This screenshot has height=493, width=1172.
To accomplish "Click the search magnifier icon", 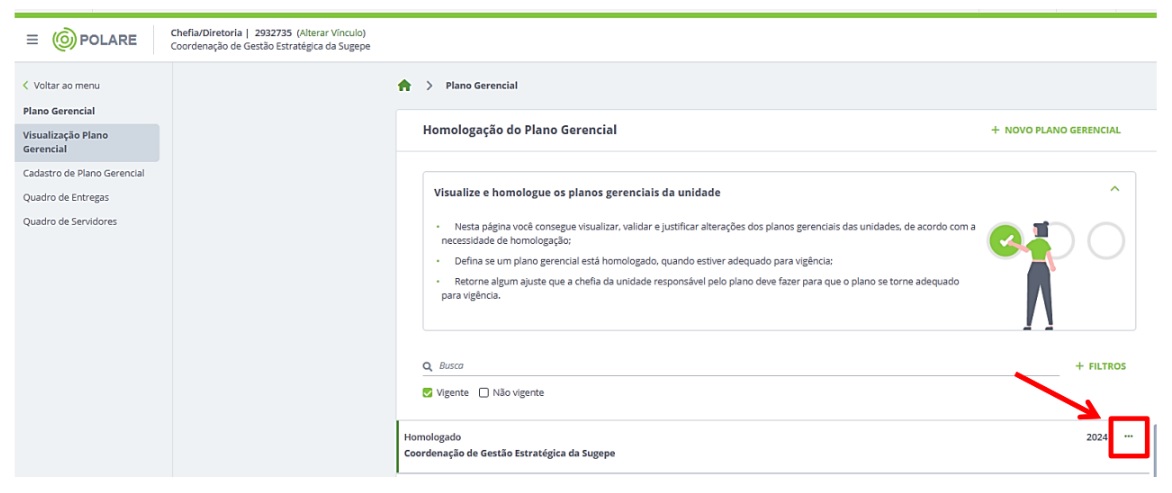I will coord(428,367).
